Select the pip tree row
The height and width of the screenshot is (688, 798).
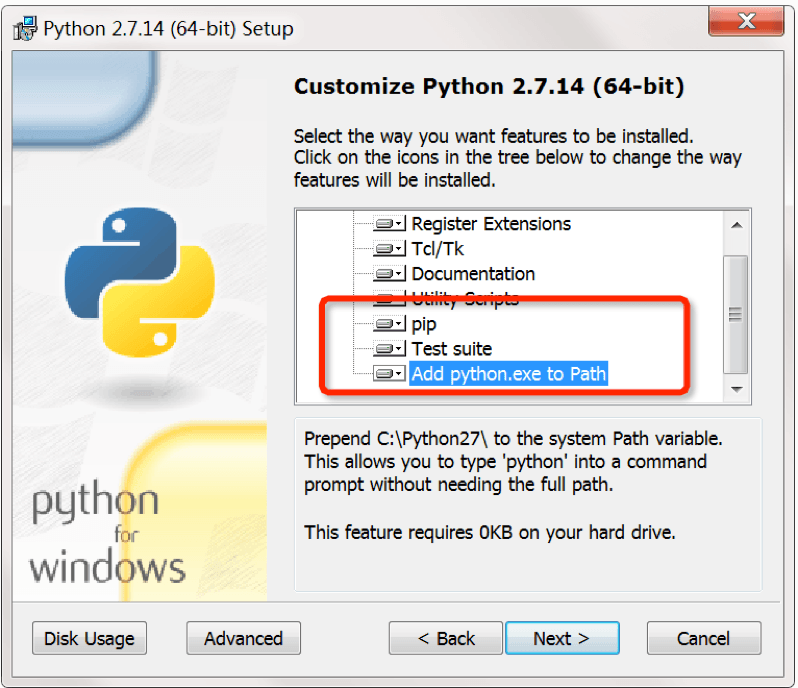click(x=423, y=324)
